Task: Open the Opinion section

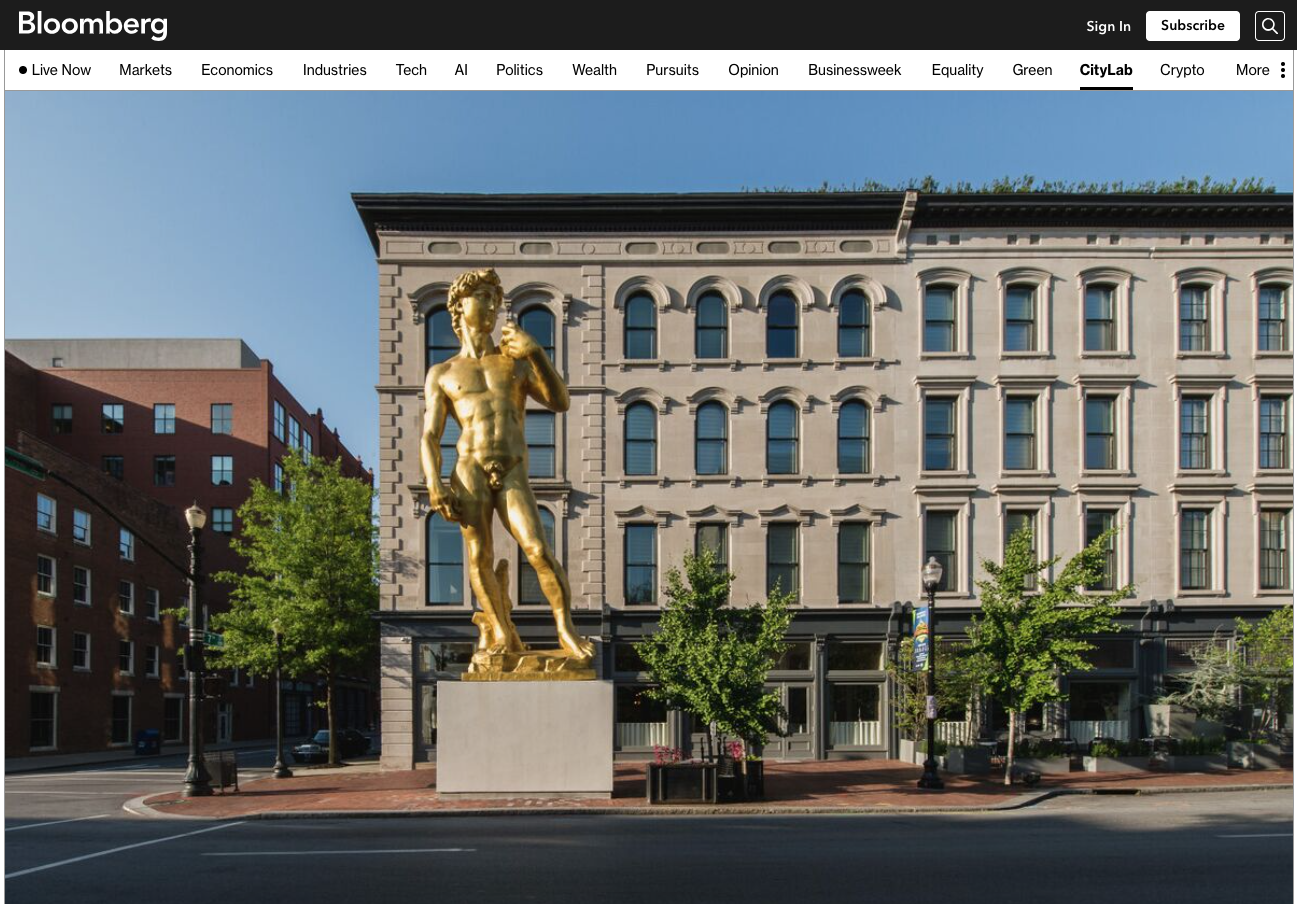Action: (x=753, y=70)
